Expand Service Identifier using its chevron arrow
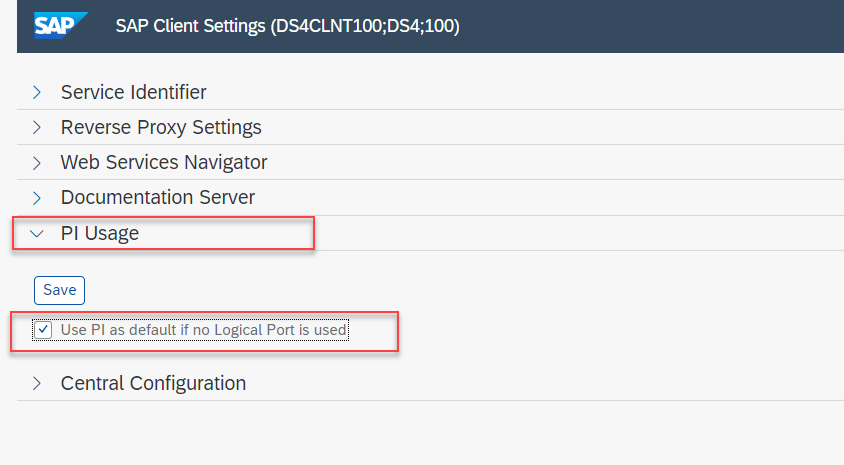844x465 pixels. pos(37,93)
